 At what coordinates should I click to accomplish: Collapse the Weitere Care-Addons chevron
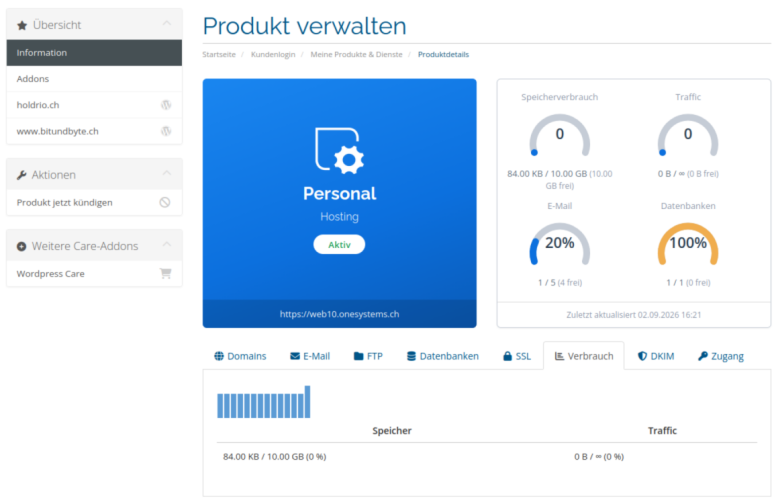point(167,244)
